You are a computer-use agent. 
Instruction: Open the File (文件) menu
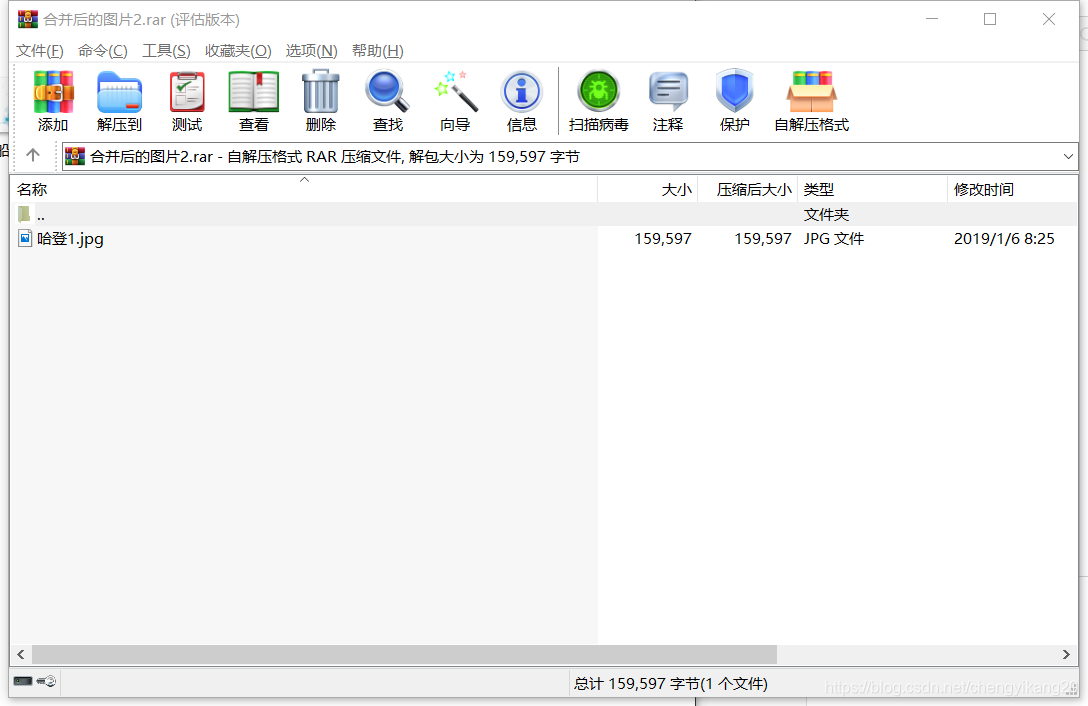[x=40, y=51]
